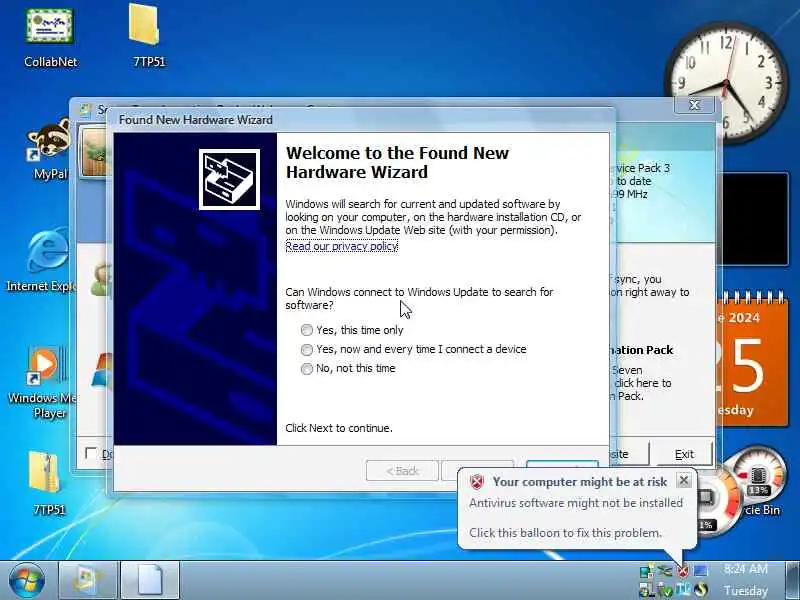This screenshot has width=800, height=600.
Task: Click the 'Click Next to continue.' text
Action: point(339,428)
